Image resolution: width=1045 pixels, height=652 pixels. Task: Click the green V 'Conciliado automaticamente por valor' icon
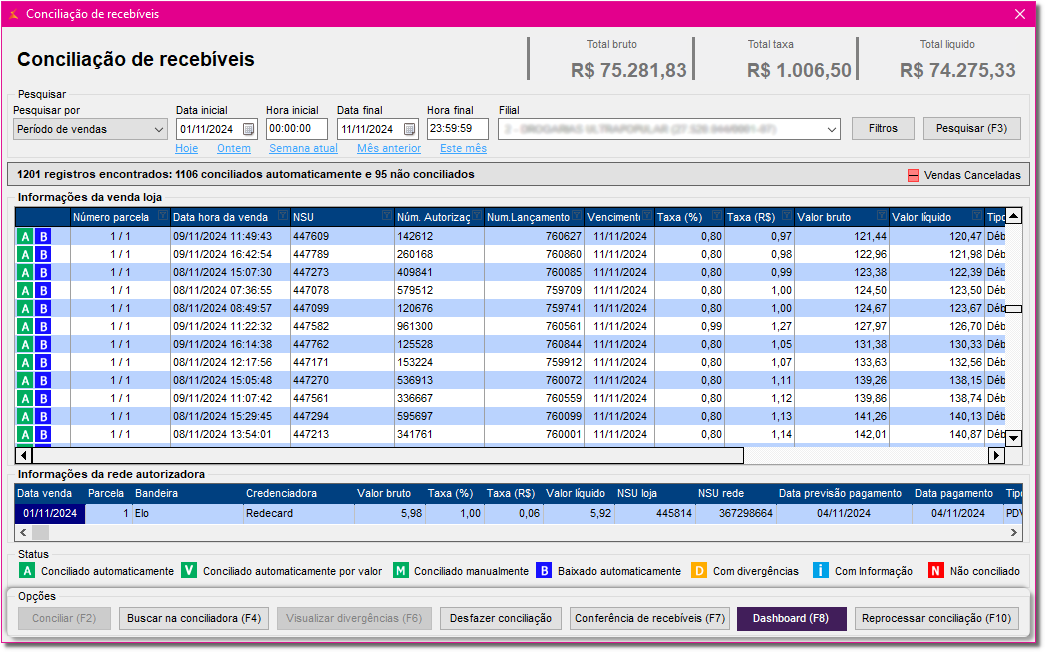(189, 571)
